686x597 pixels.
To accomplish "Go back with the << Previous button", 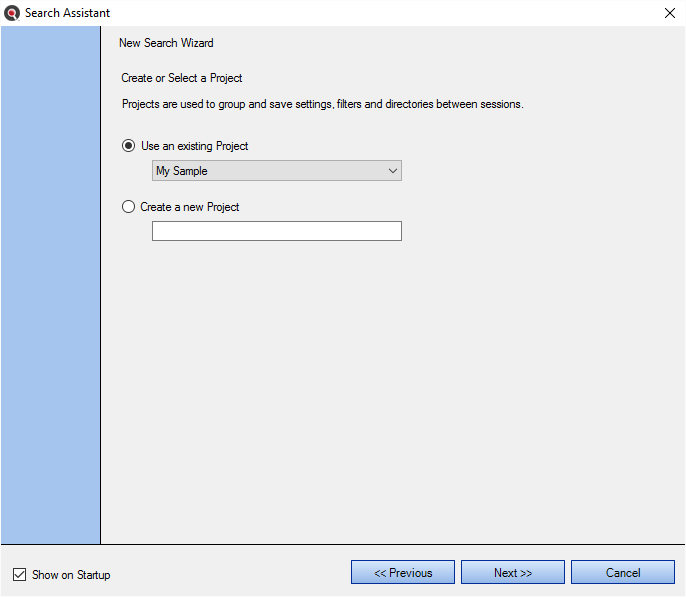I will tap(402, 572).
